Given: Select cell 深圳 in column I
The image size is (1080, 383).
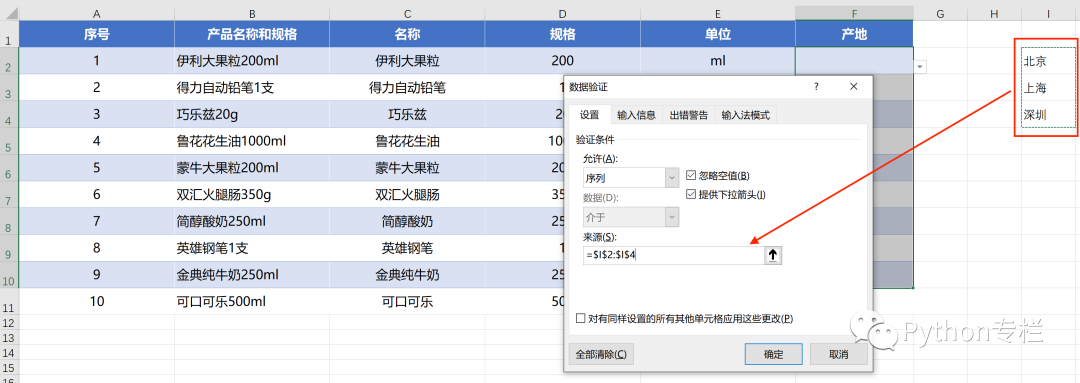Looking at the screenshot, I should click(1049, 114).
